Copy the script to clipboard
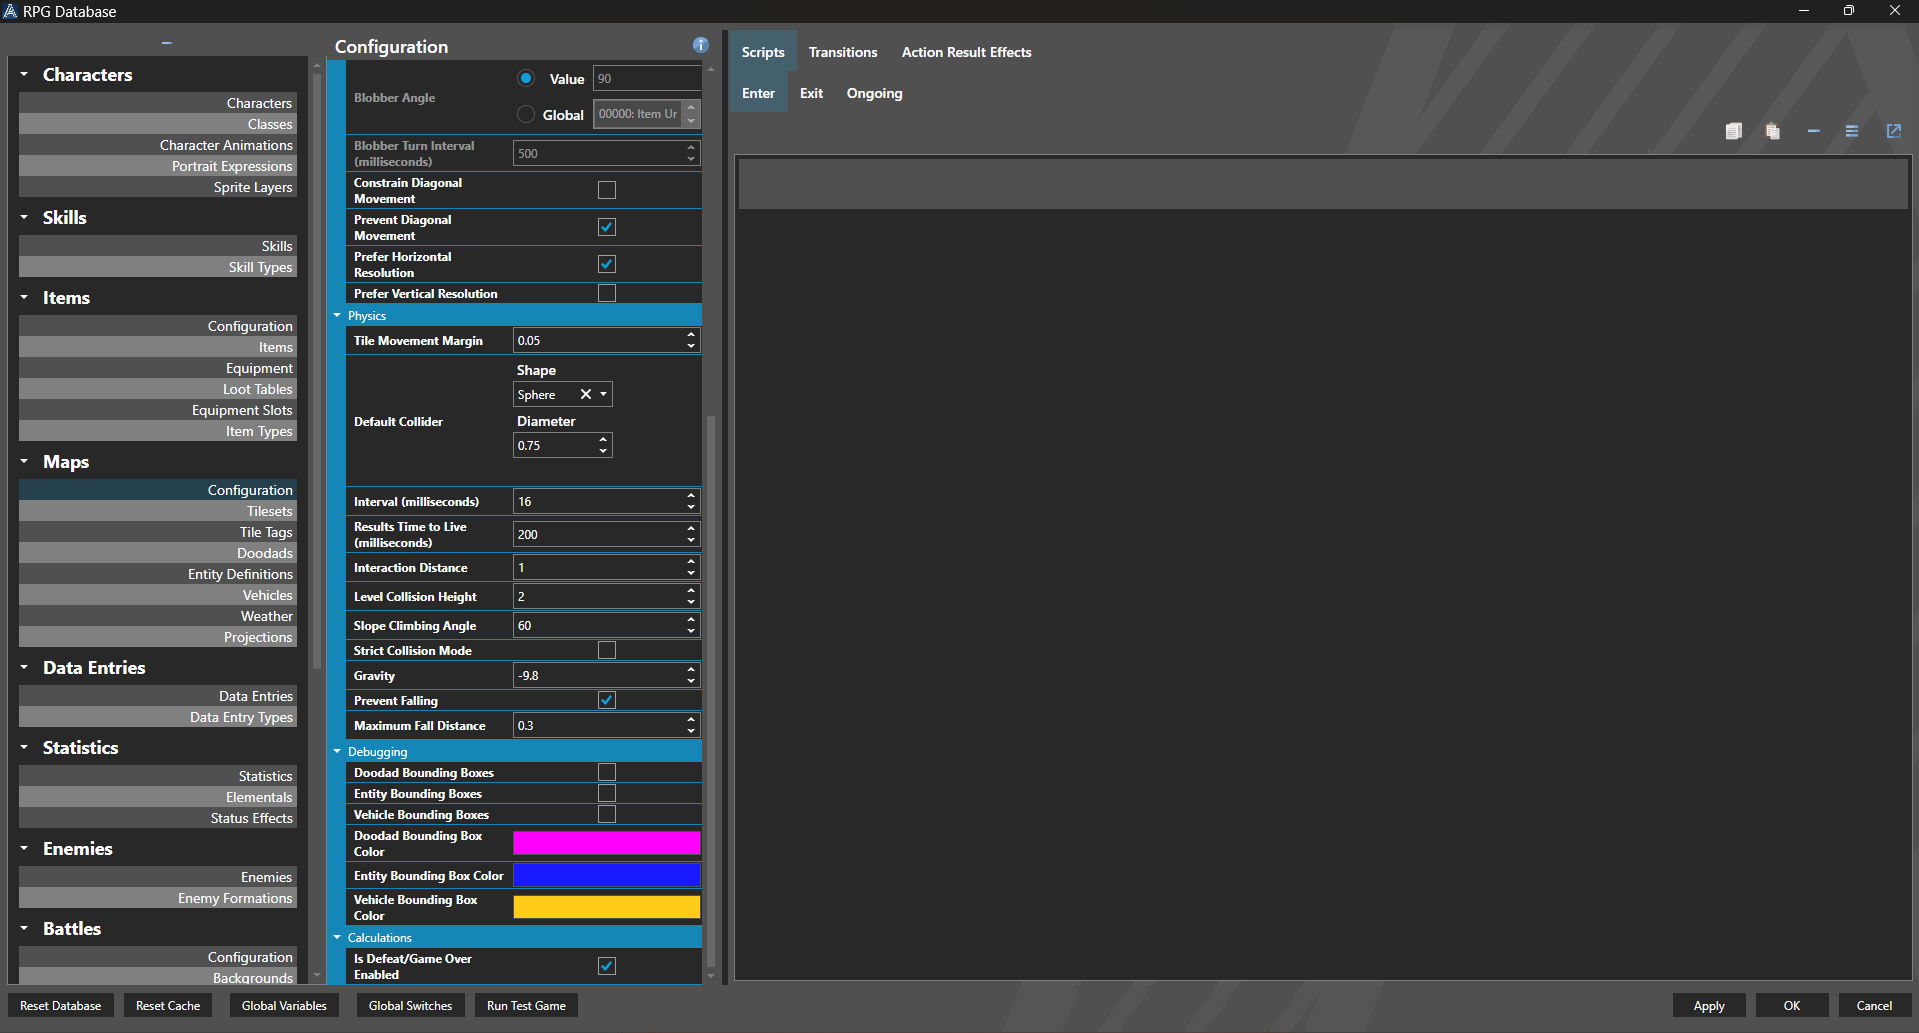This screenshot has height=1033, width=1919. (1733, 130)
